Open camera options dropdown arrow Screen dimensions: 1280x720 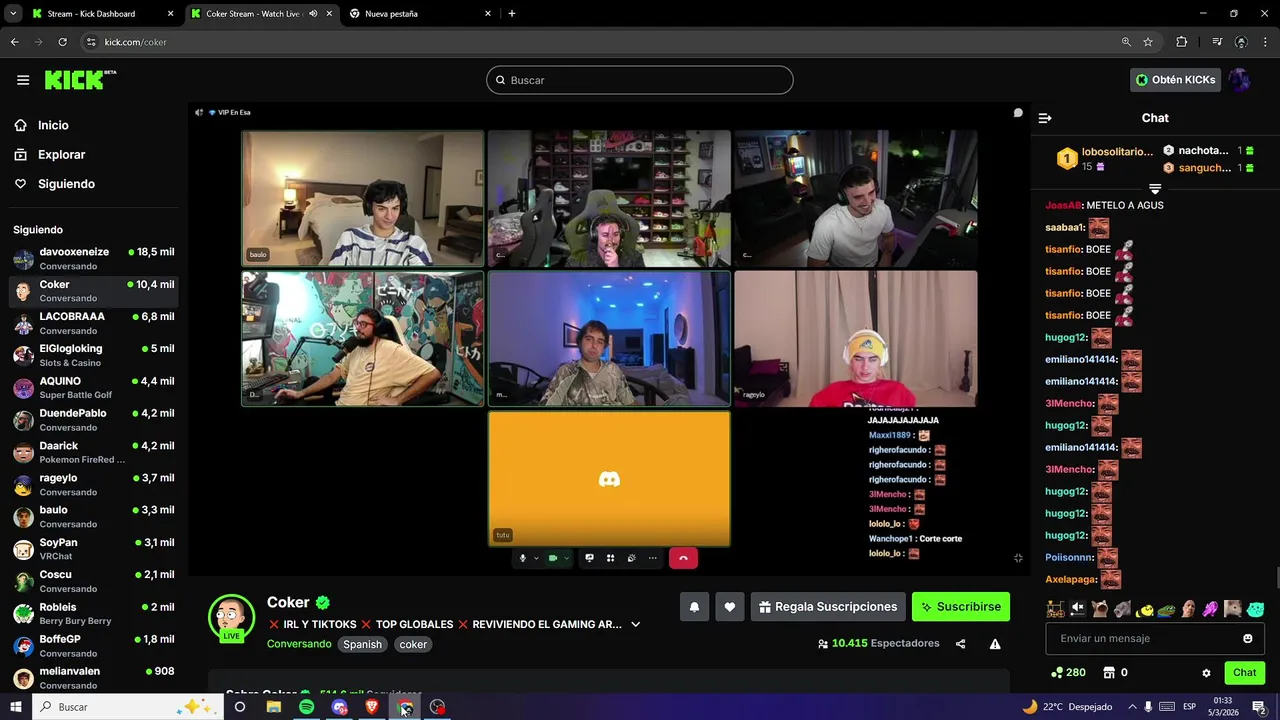point(566,558)
